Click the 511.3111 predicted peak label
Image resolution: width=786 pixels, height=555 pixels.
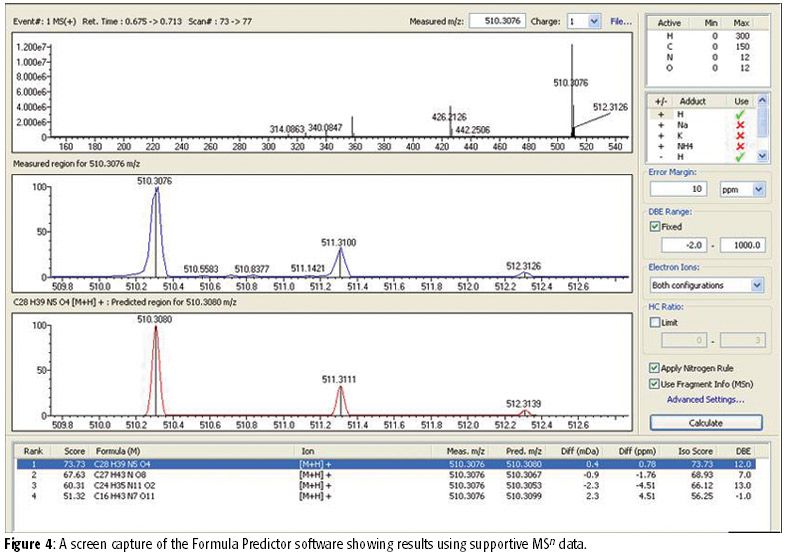pos(339,380)
